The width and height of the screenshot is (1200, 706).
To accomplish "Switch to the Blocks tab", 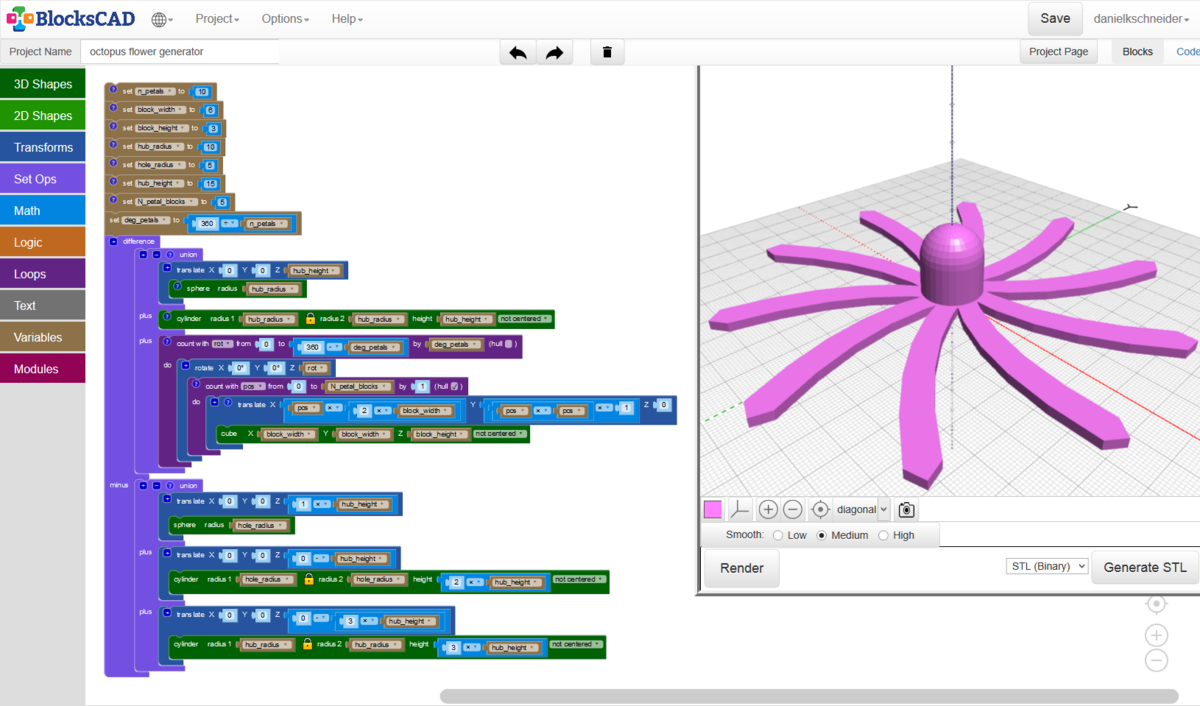I will tap(1137, 52).
